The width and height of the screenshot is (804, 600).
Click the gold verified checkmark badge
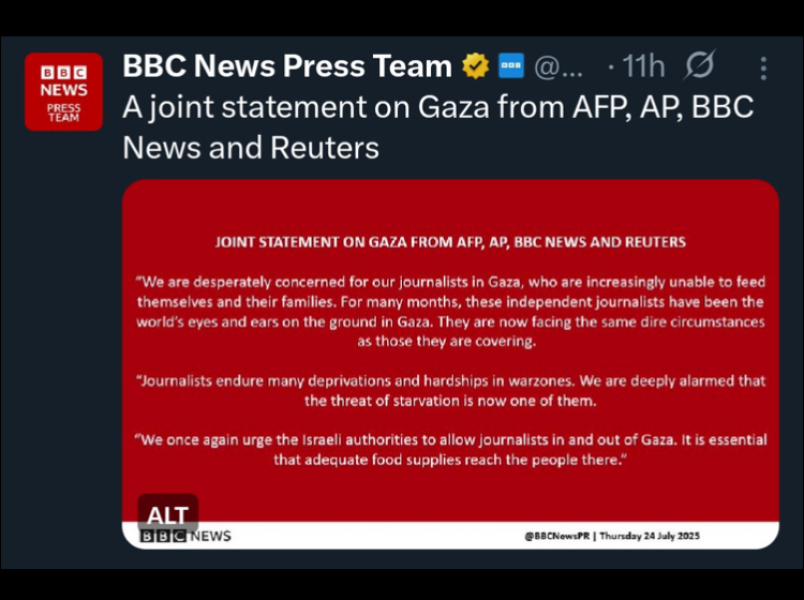point(475,65)
